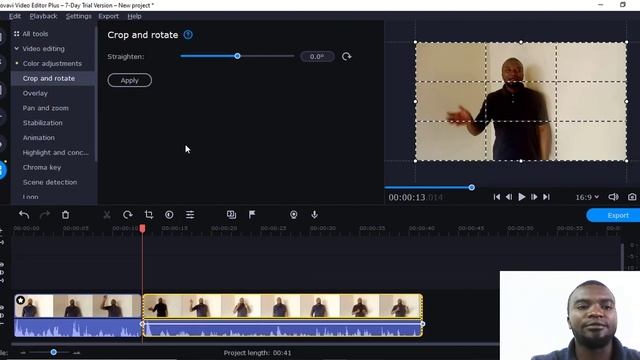Click the Undo arrow icon

click(x=24, y=215)
